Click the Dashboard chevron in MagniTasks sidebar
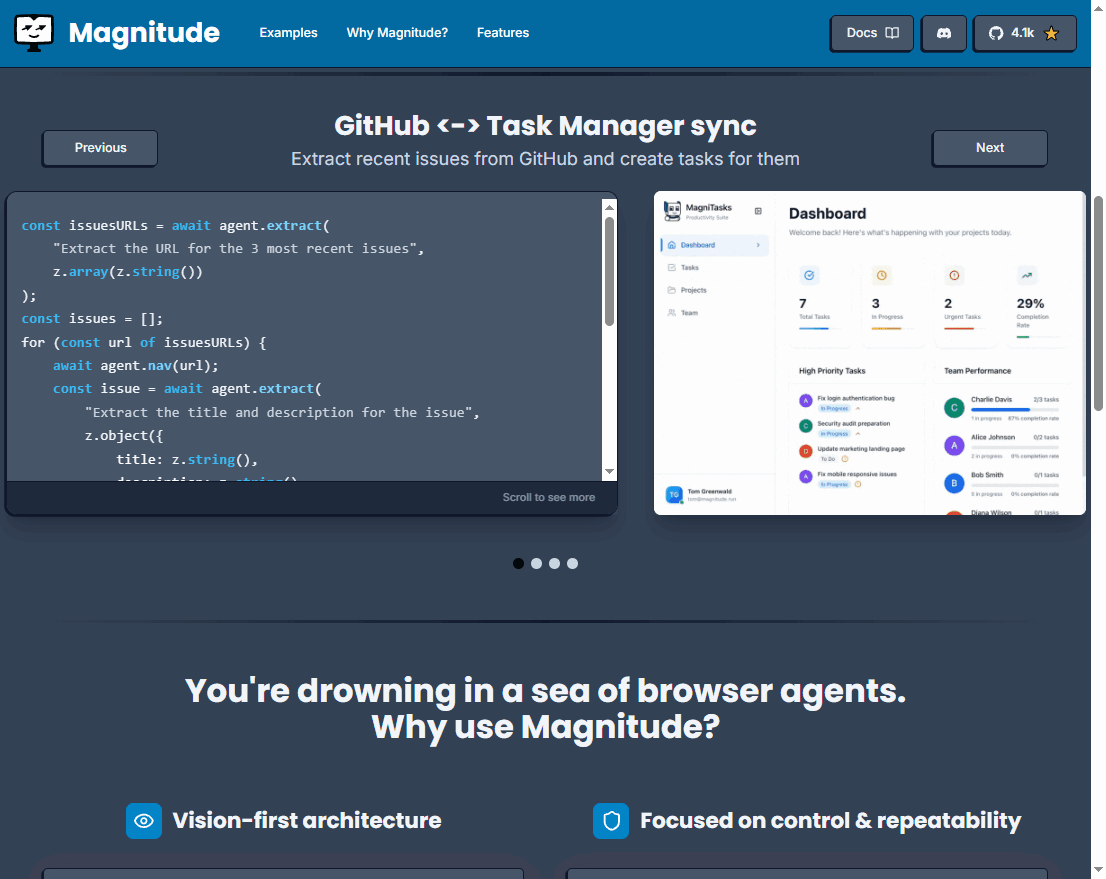The width and height of the screenshot is (1106, 879). tap(758, 245)
